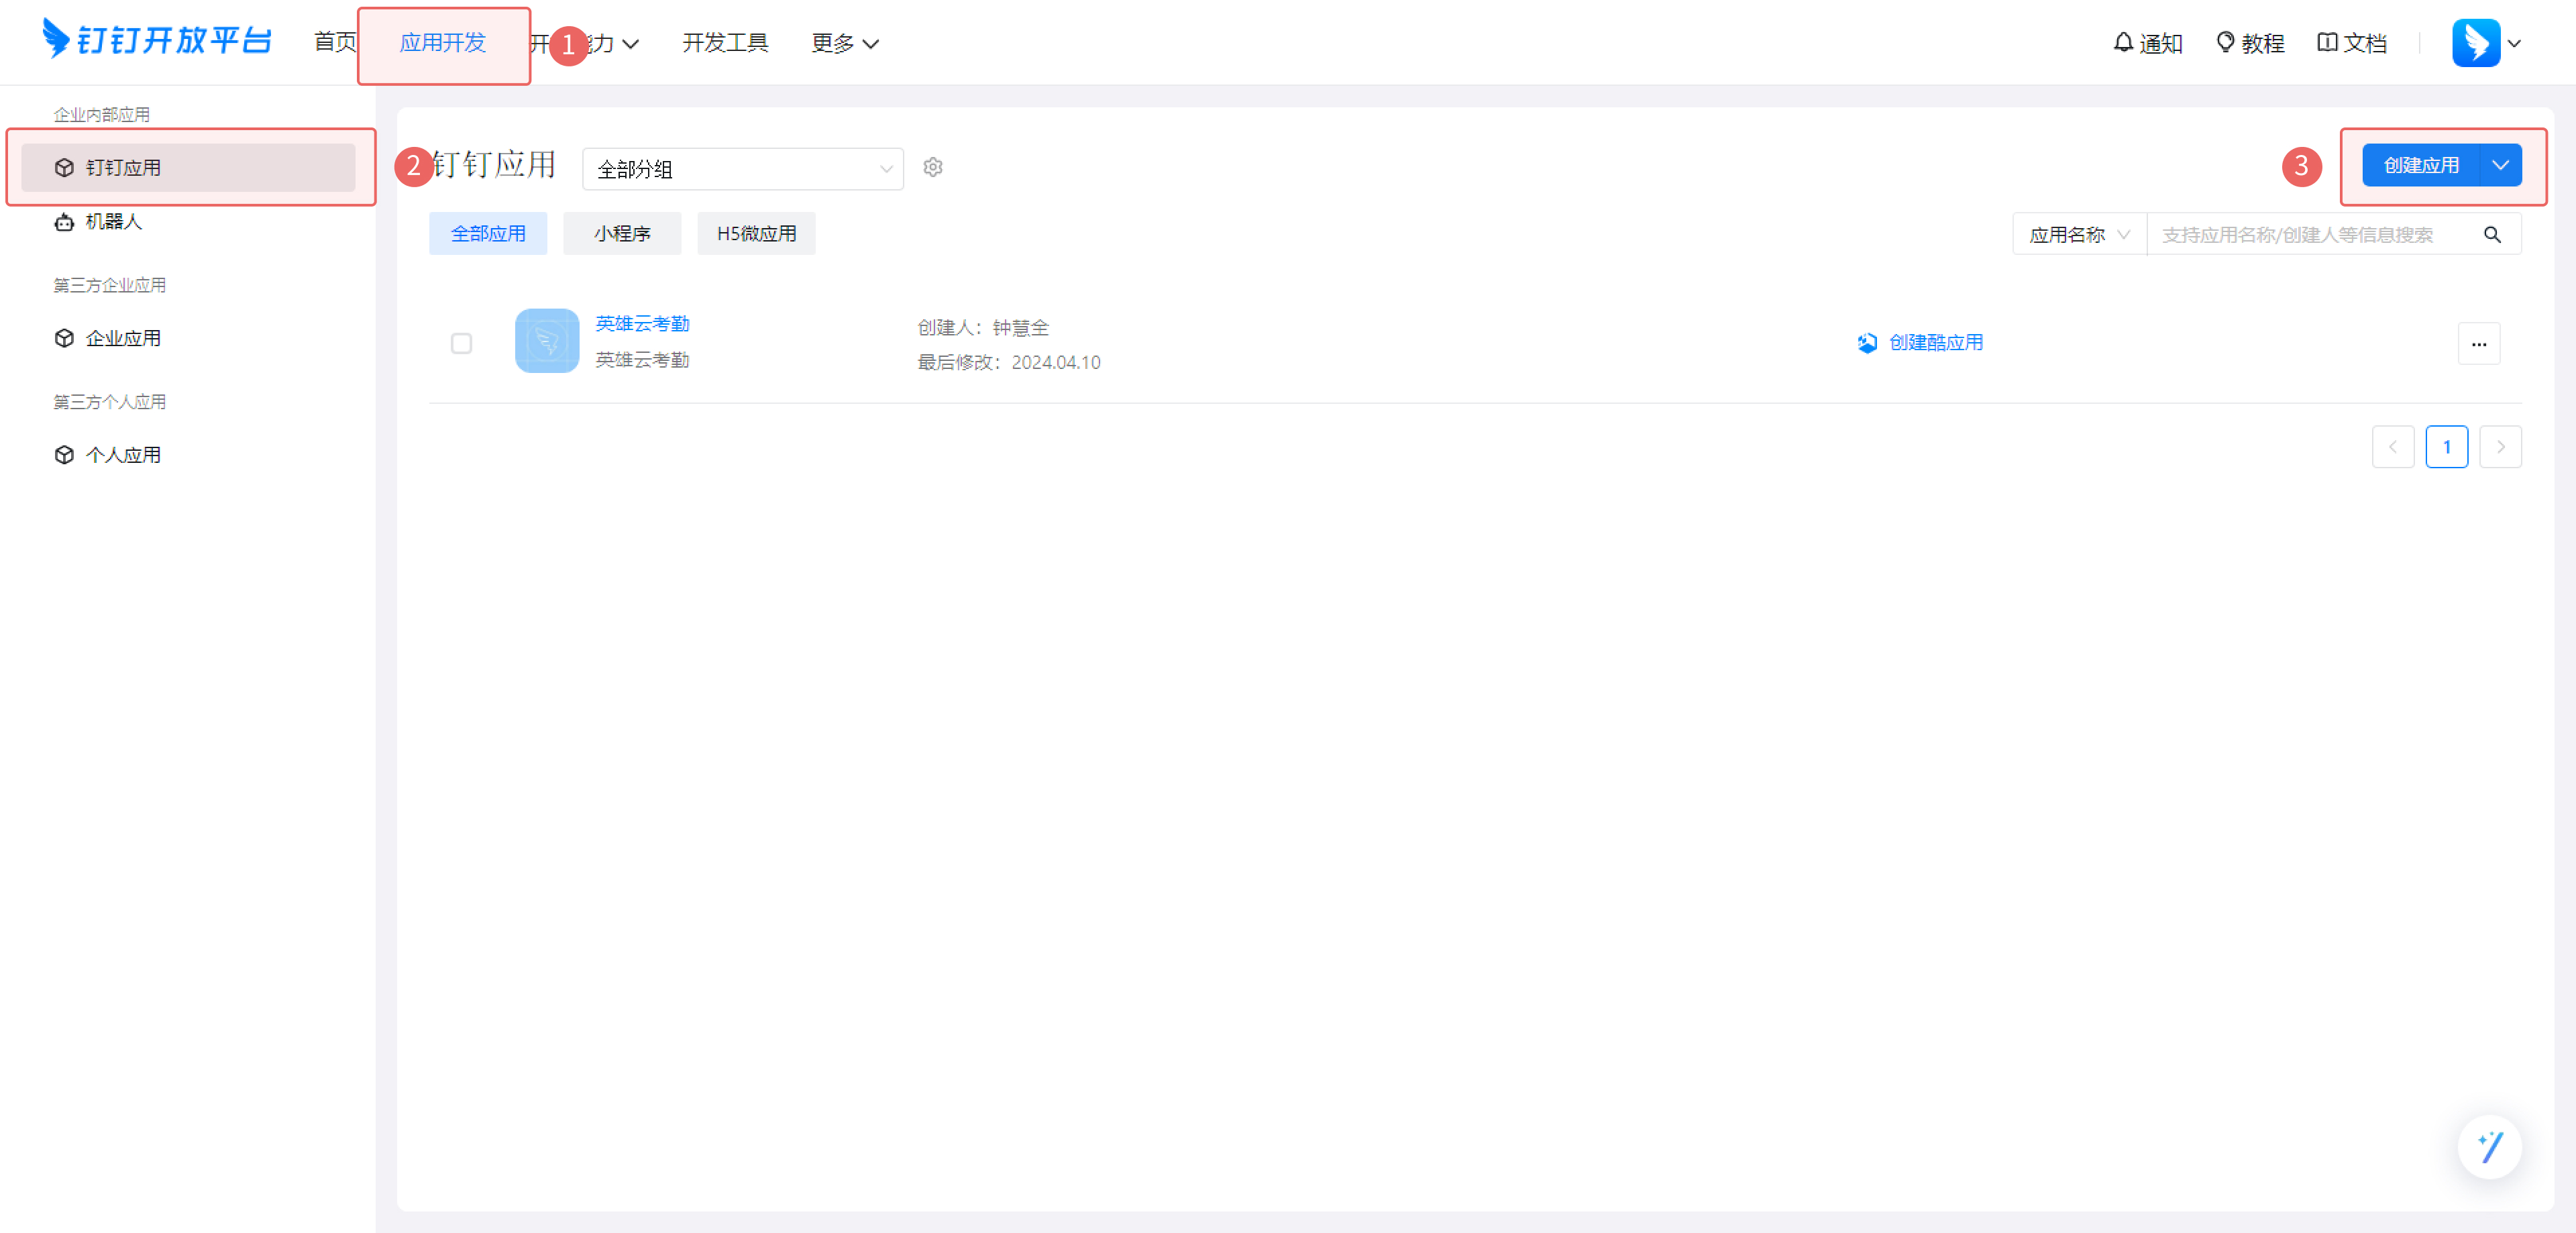Click the 创建酷应用 link
Viewport: 2576px width, 1233px height.
coord(1936,343)
